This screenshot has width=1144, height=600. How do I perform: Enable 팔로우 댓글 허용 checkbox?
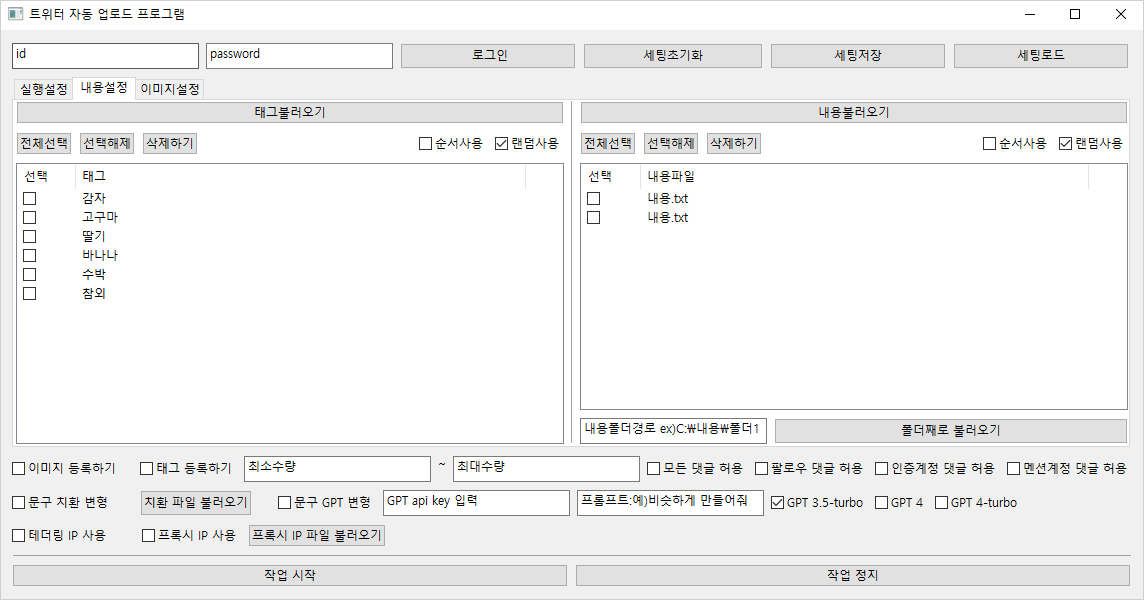click(762, 469)
